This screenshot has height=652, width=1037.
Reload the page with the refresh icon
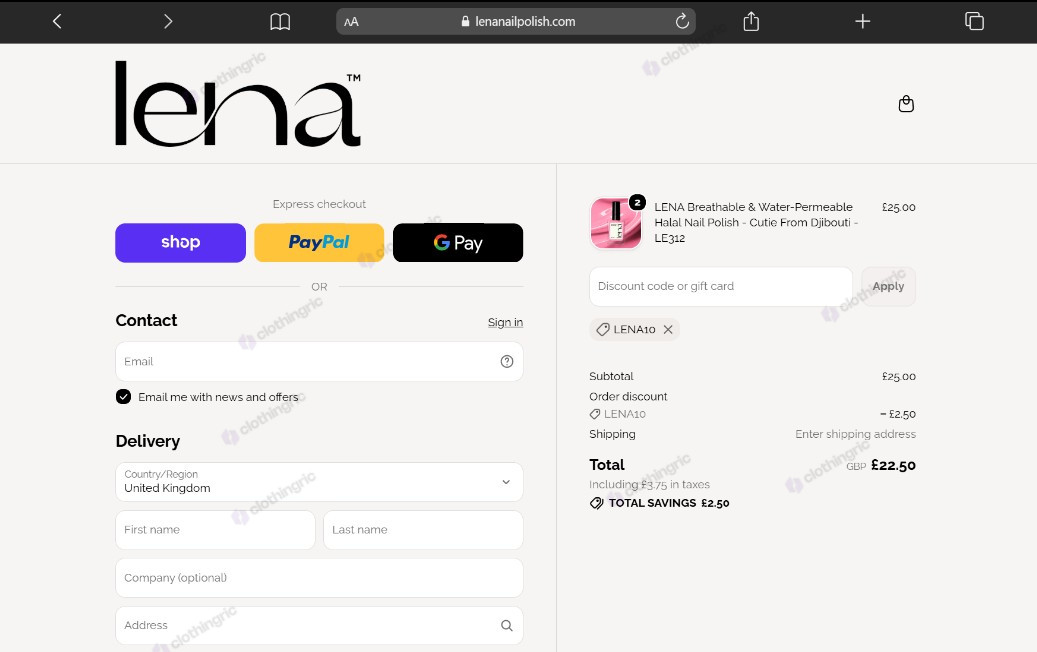[x=682, y=22]
